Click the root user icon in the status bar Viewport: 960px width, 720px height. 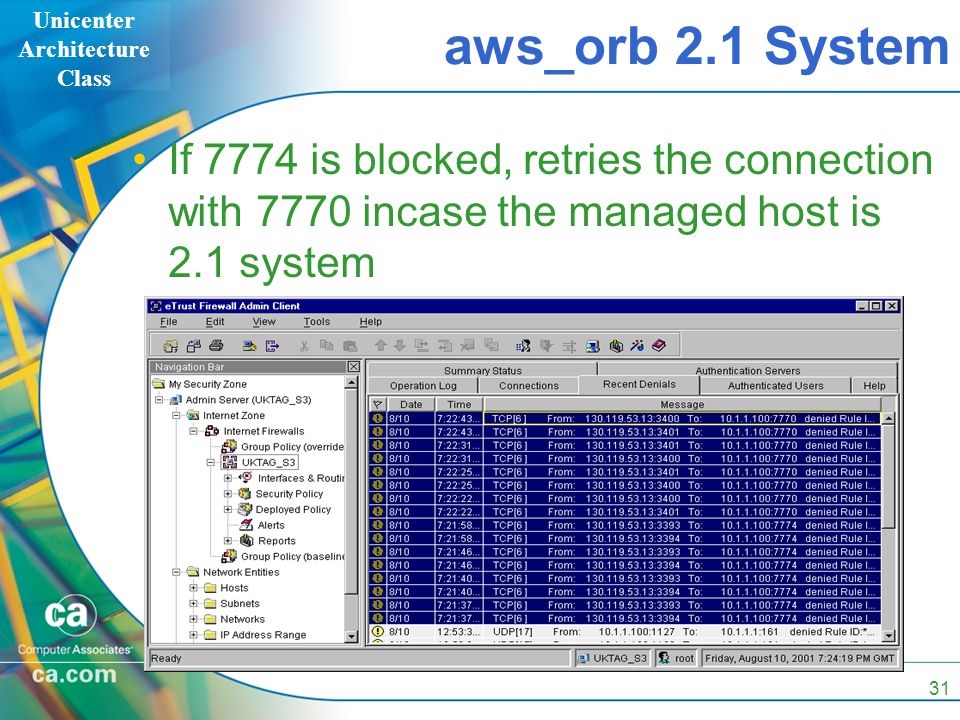tap(664, 658)
